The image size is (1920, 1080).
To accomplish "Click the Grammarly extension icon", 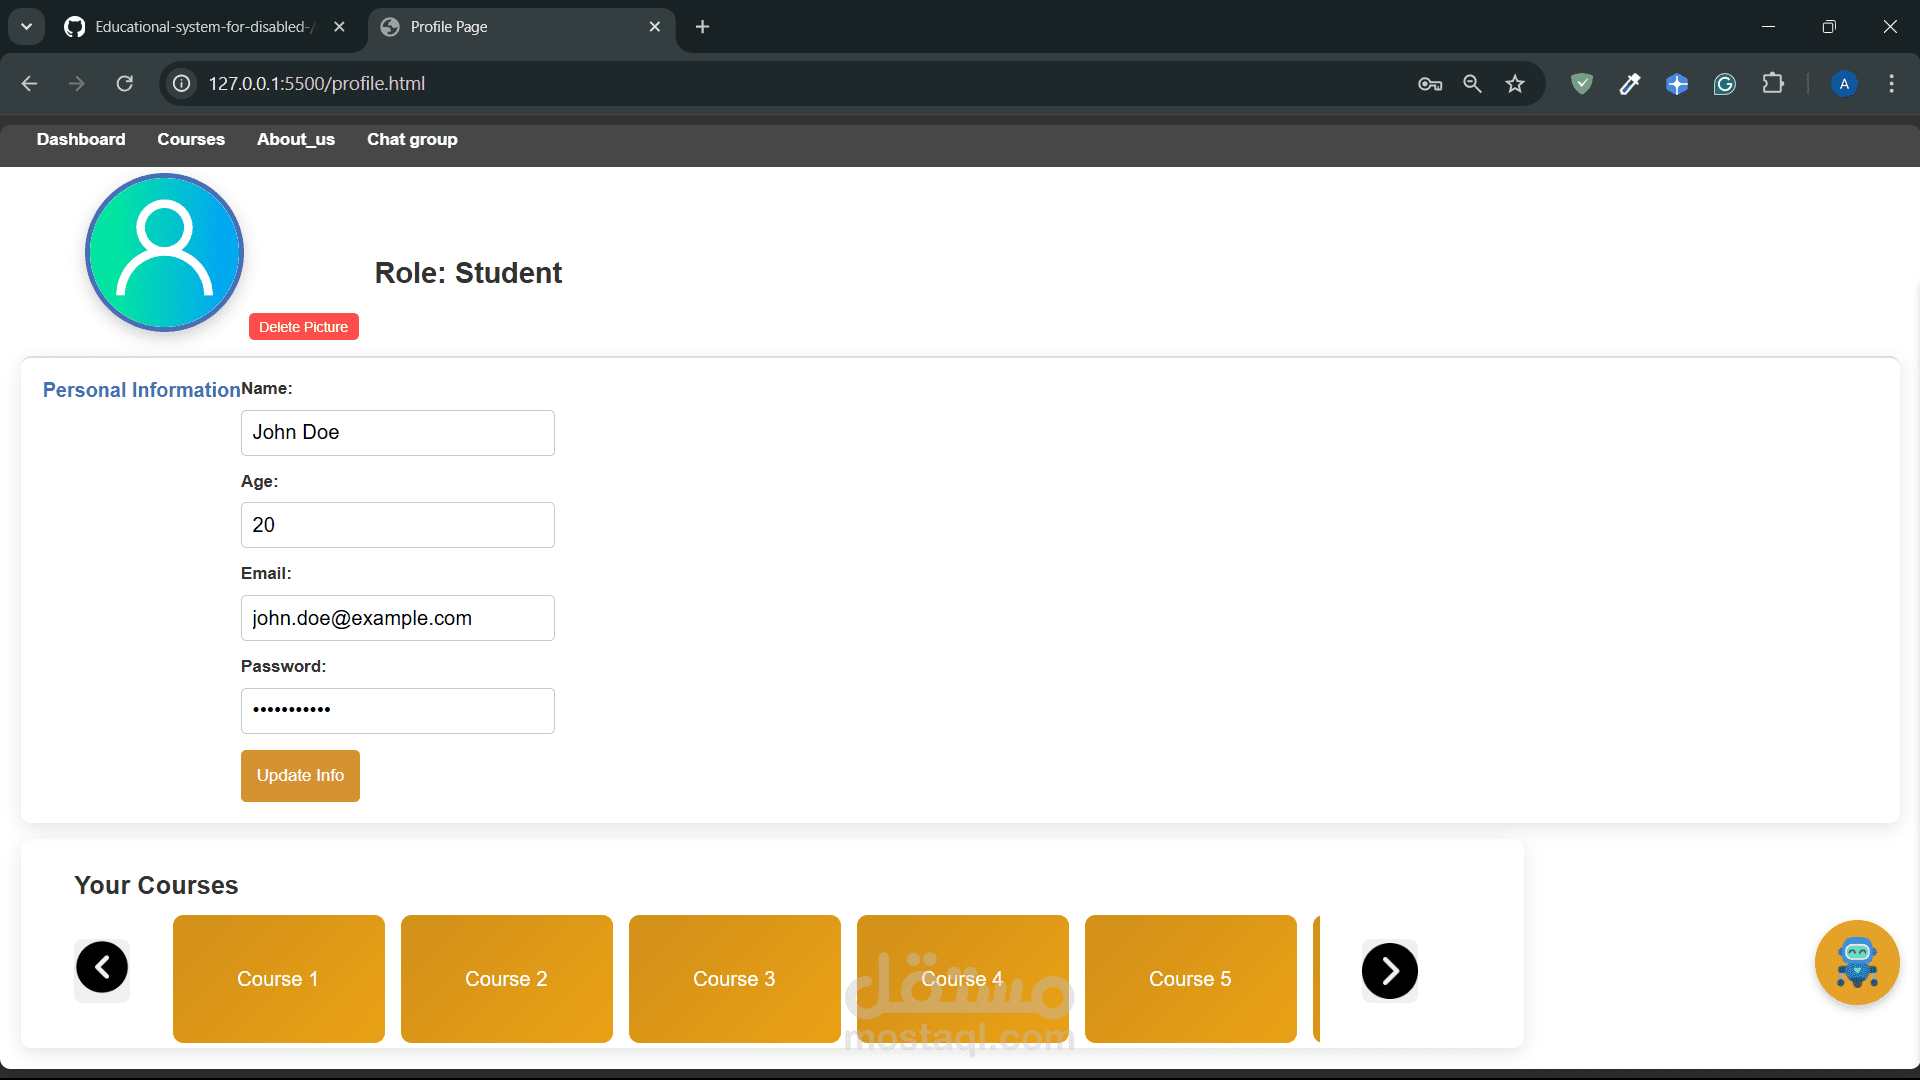I will click(1724, 84).
